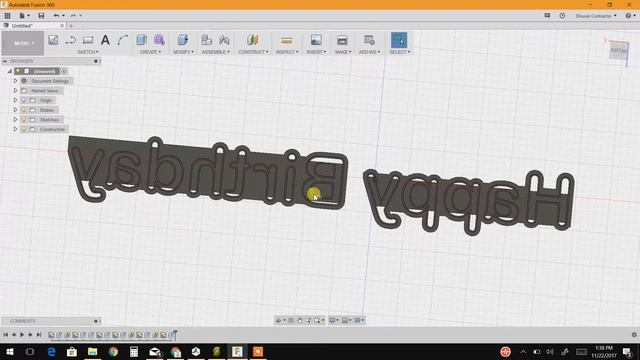Select the Create Sketch tool icon
Screen dimensions: 640x360
click(53, 40)
